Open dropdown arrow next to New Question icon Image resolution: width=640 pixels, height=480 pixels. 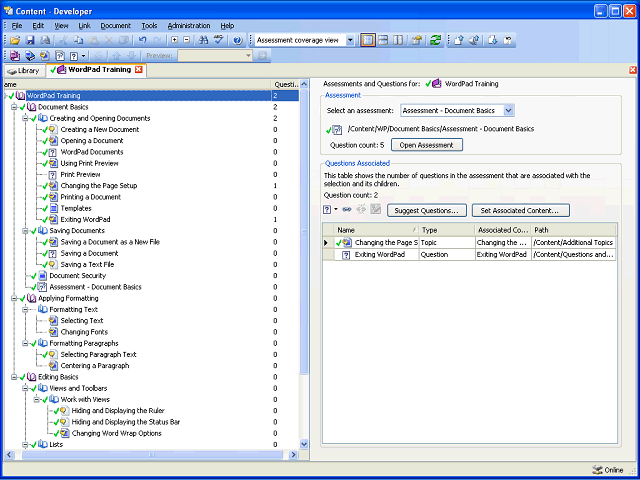(84, 55)
